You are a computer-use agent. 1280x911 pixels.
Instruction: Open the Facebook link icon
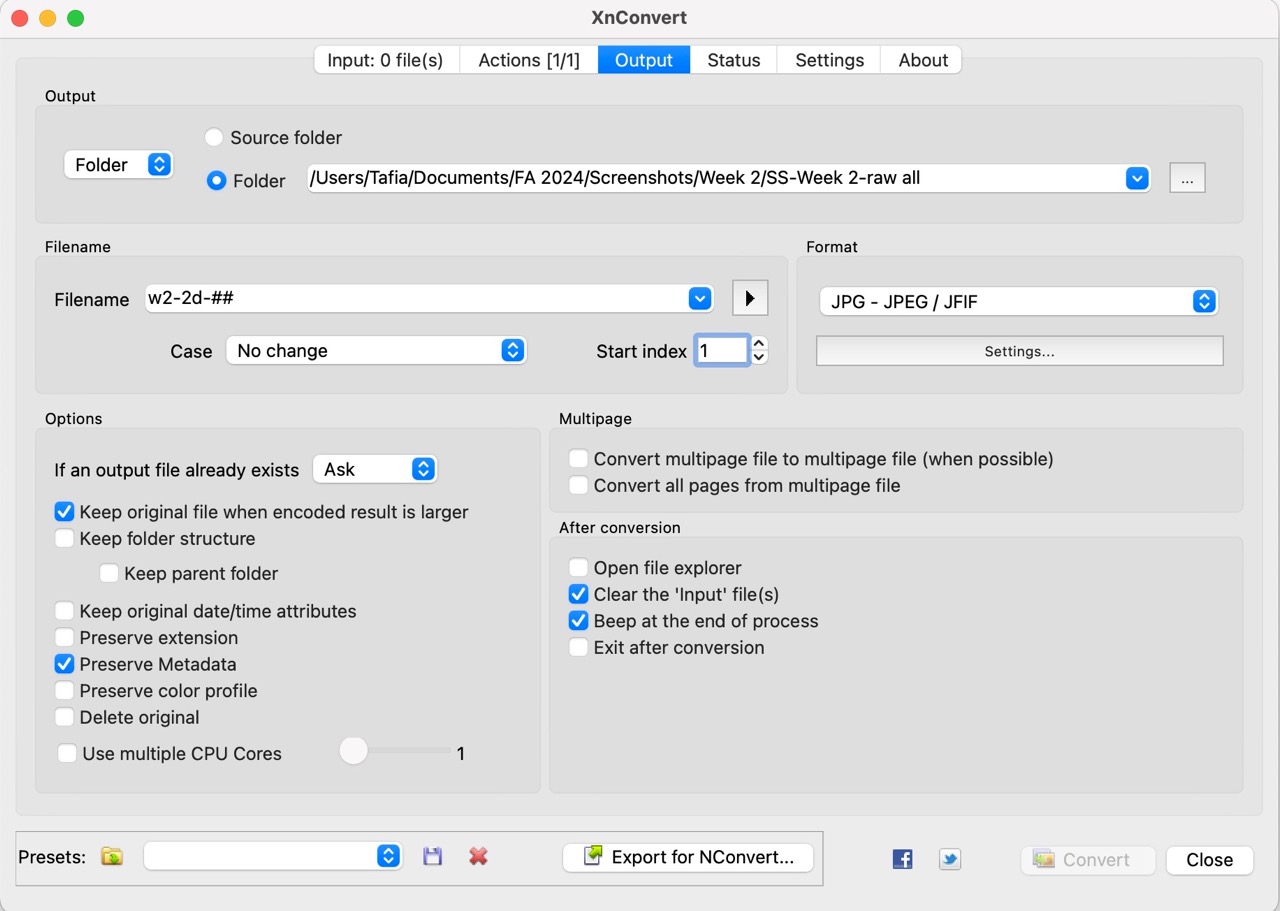tap(902, 859)
